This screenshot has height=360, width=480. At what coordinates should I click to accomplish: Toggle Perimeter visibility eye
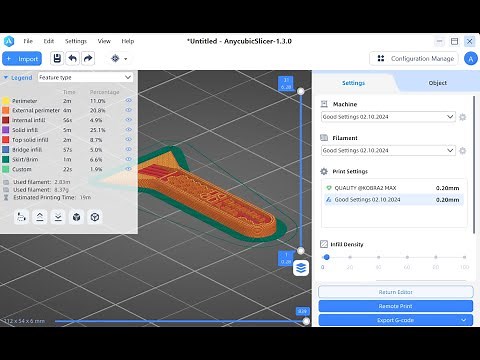click(x=129, y=100)
